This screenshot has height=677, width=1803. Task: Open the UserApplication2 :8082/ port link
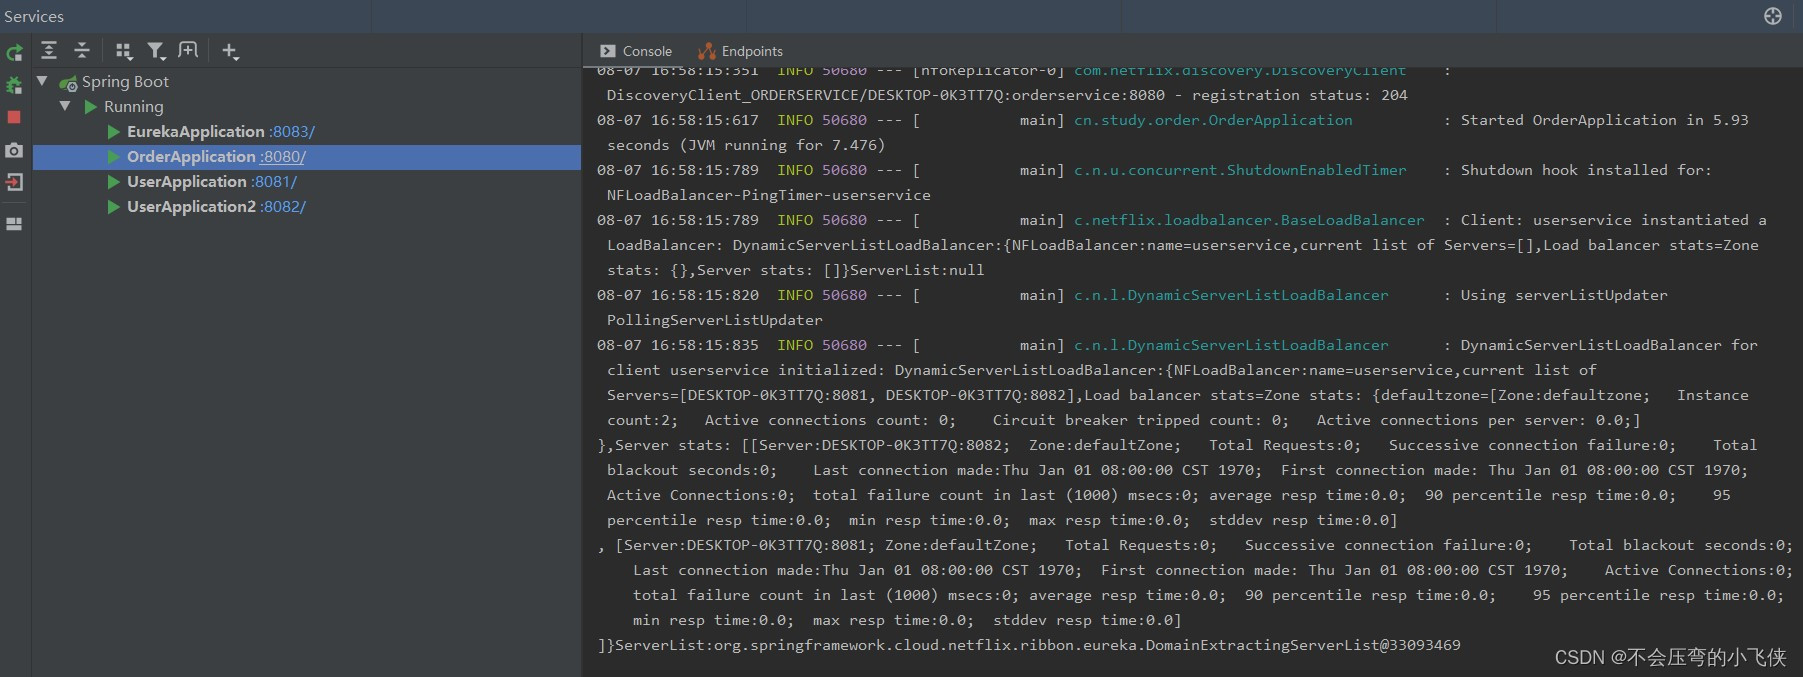283,207
